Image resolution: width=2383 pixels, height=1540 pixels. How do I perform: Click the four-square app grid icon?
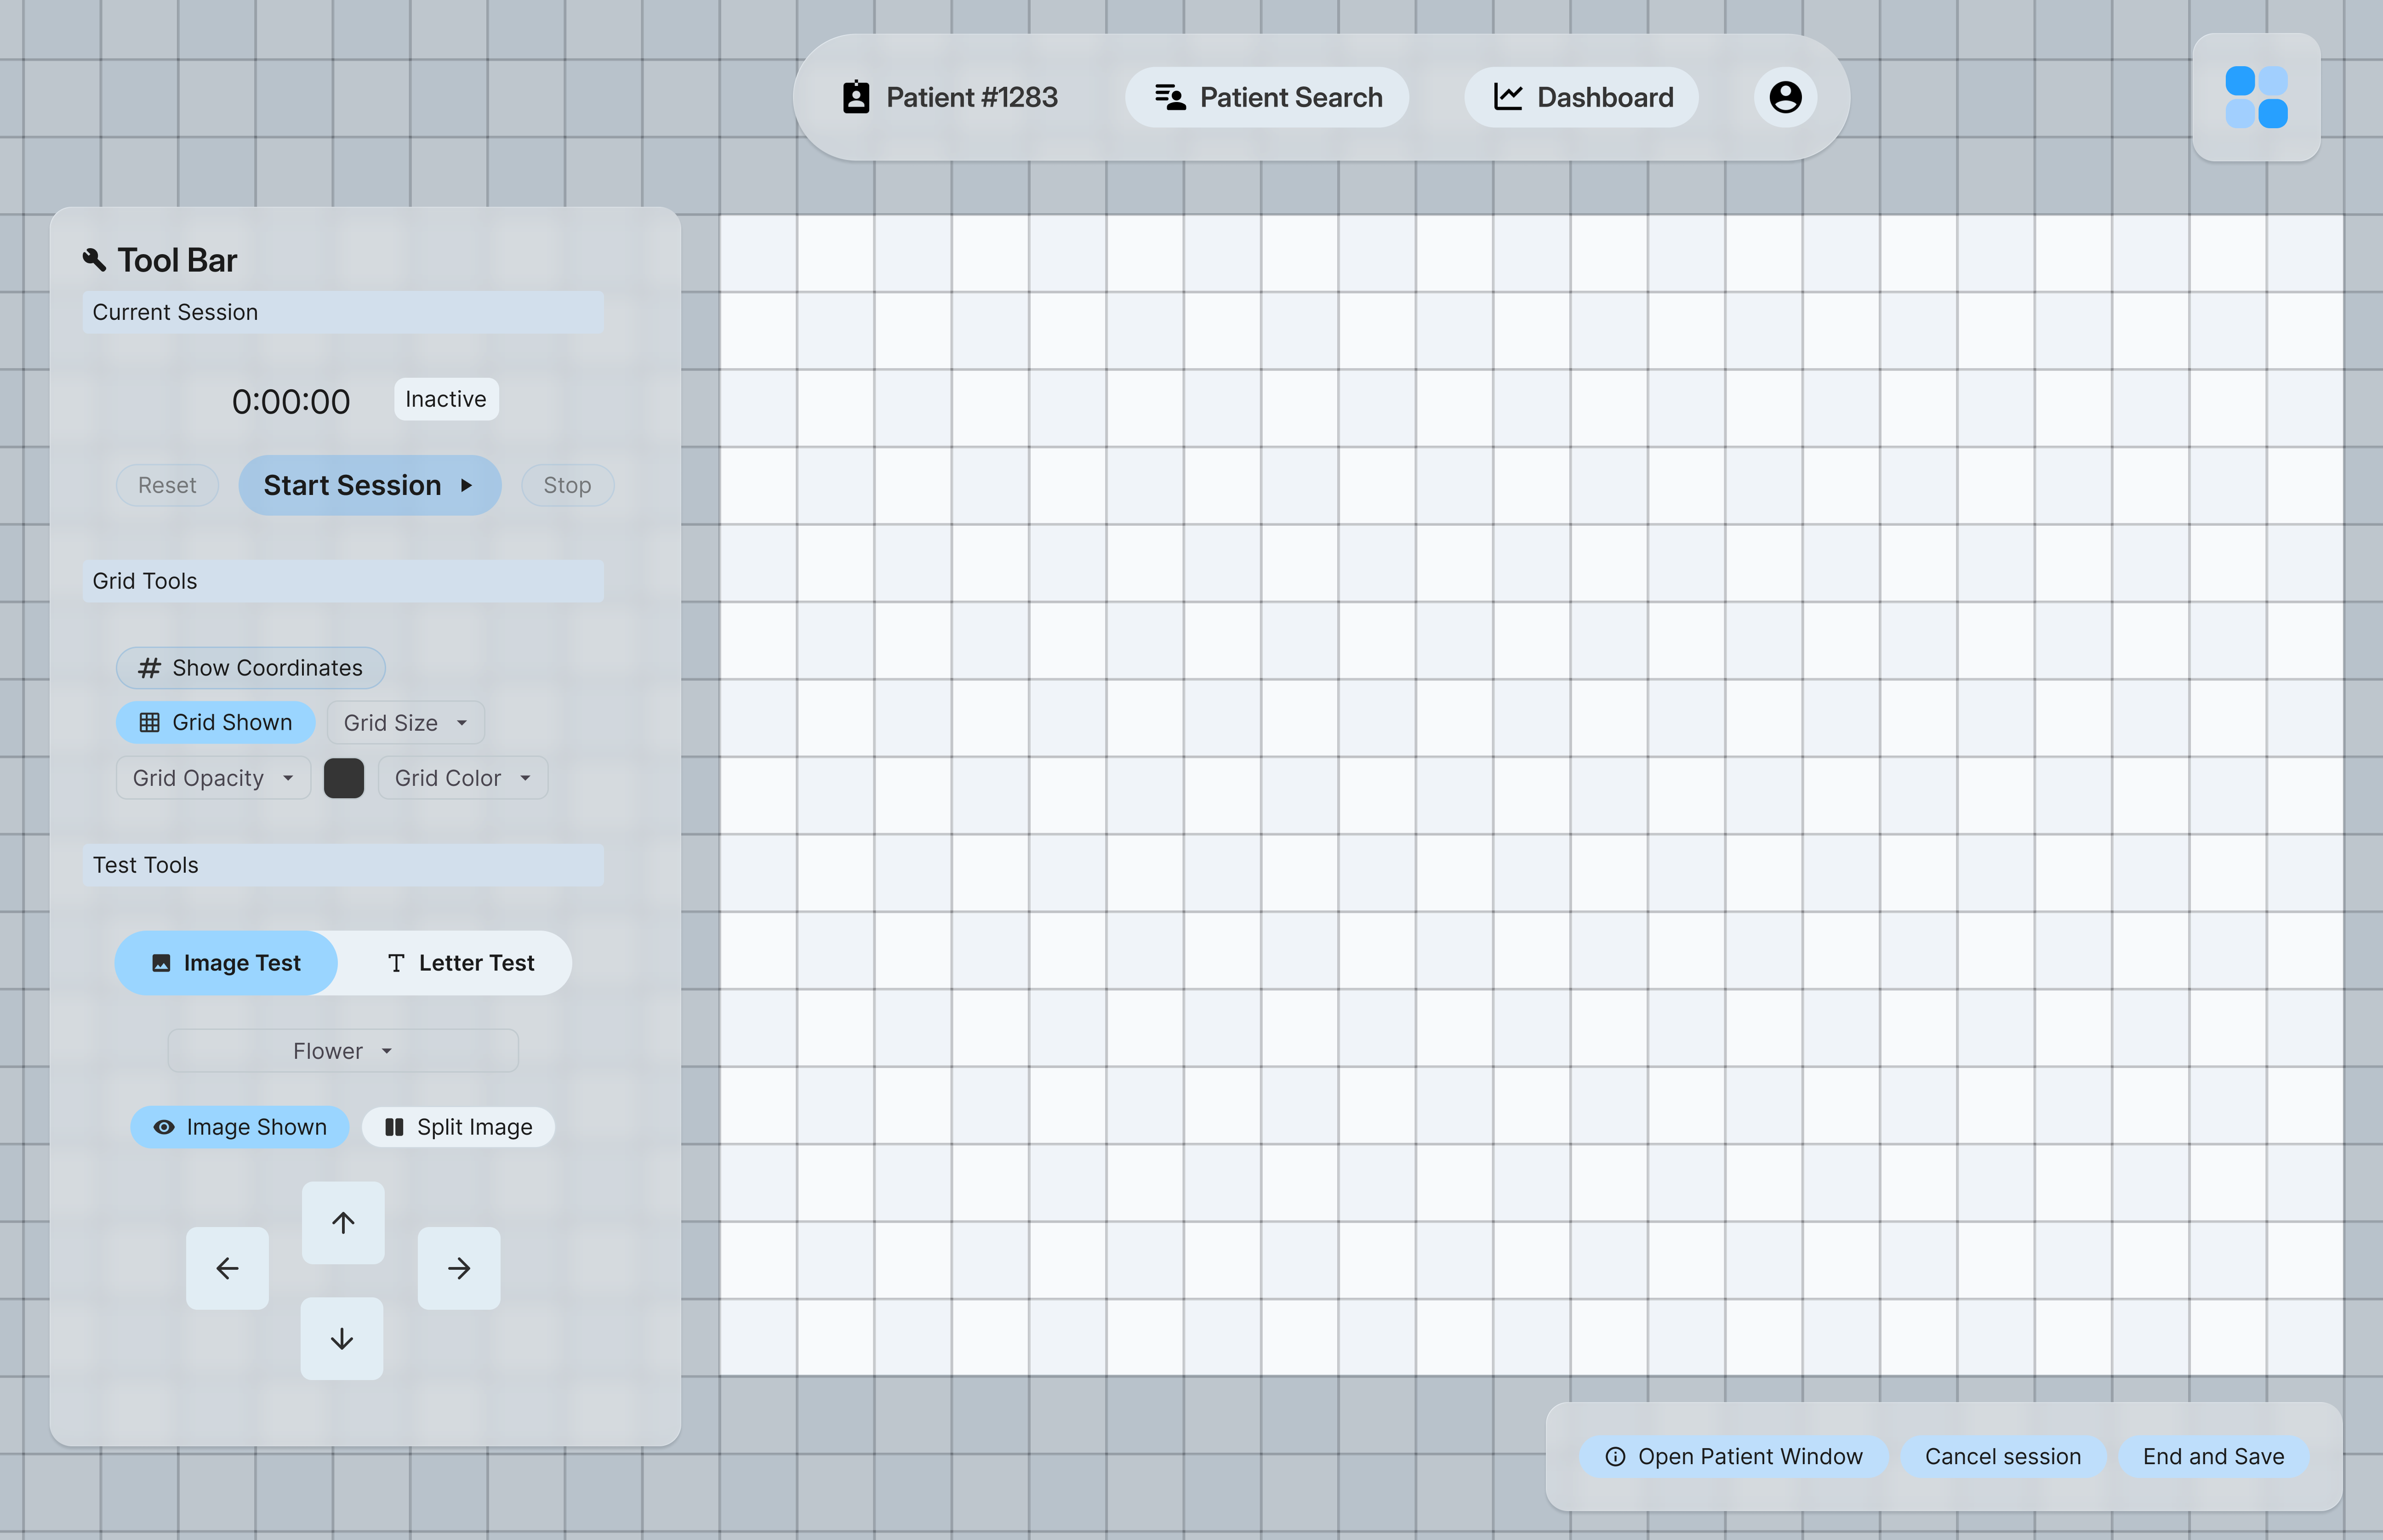pos(2256,97)
